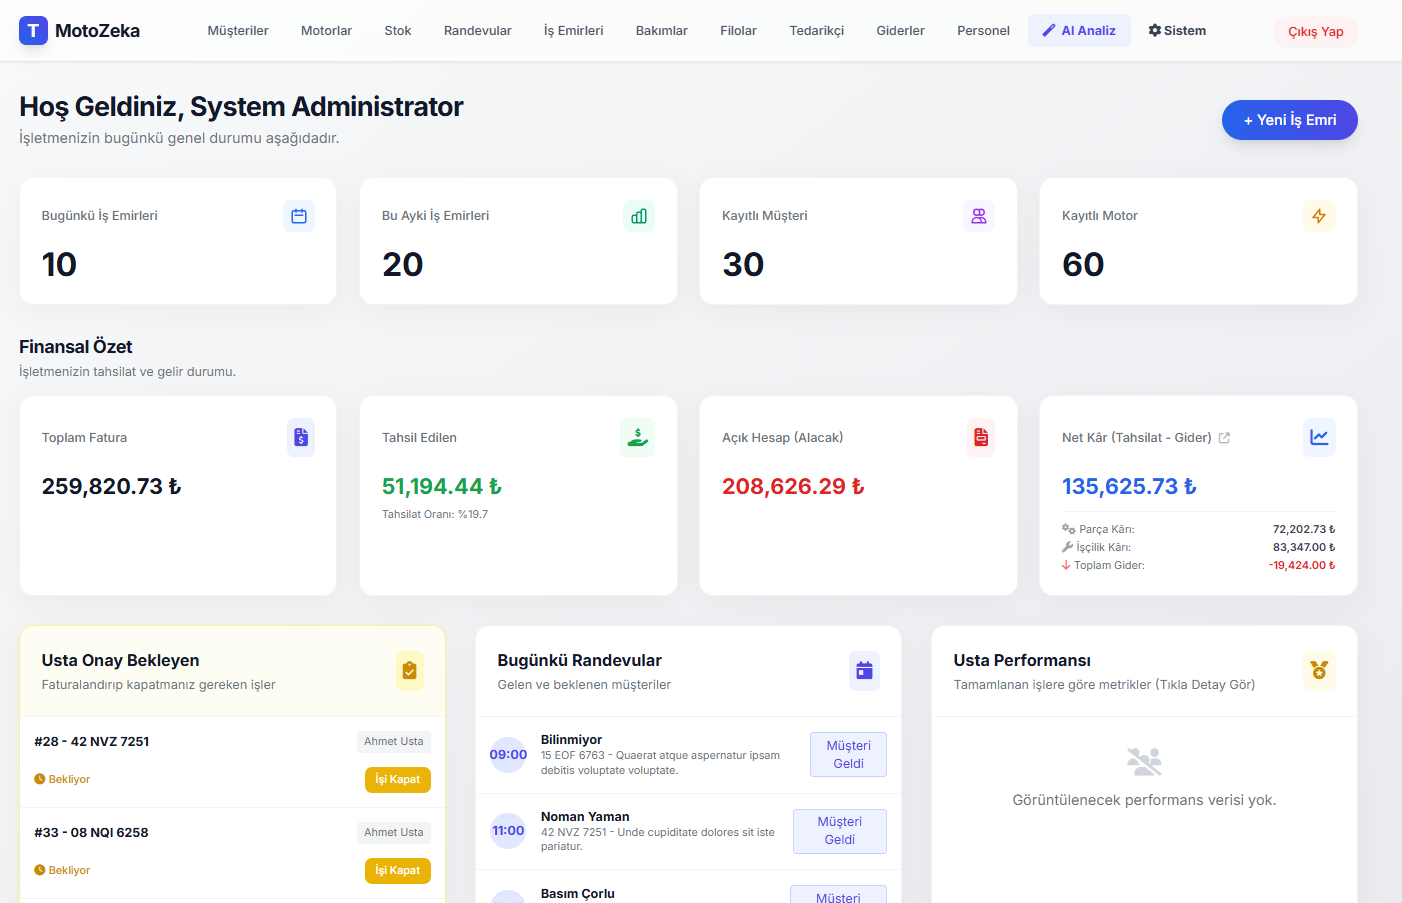Create a new work order with Yeni İş Emri
Viewport: 1402px width, 903px height.
pyautogui.click(x=1289, y=120)
